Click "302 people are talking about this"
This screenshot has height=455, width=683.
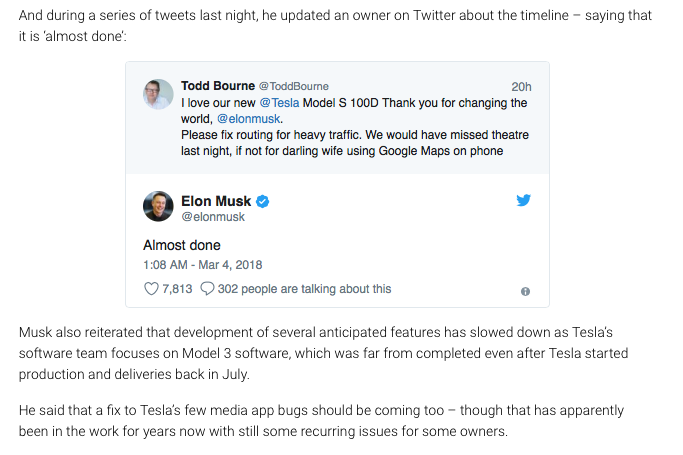click(x=304, y=289)
